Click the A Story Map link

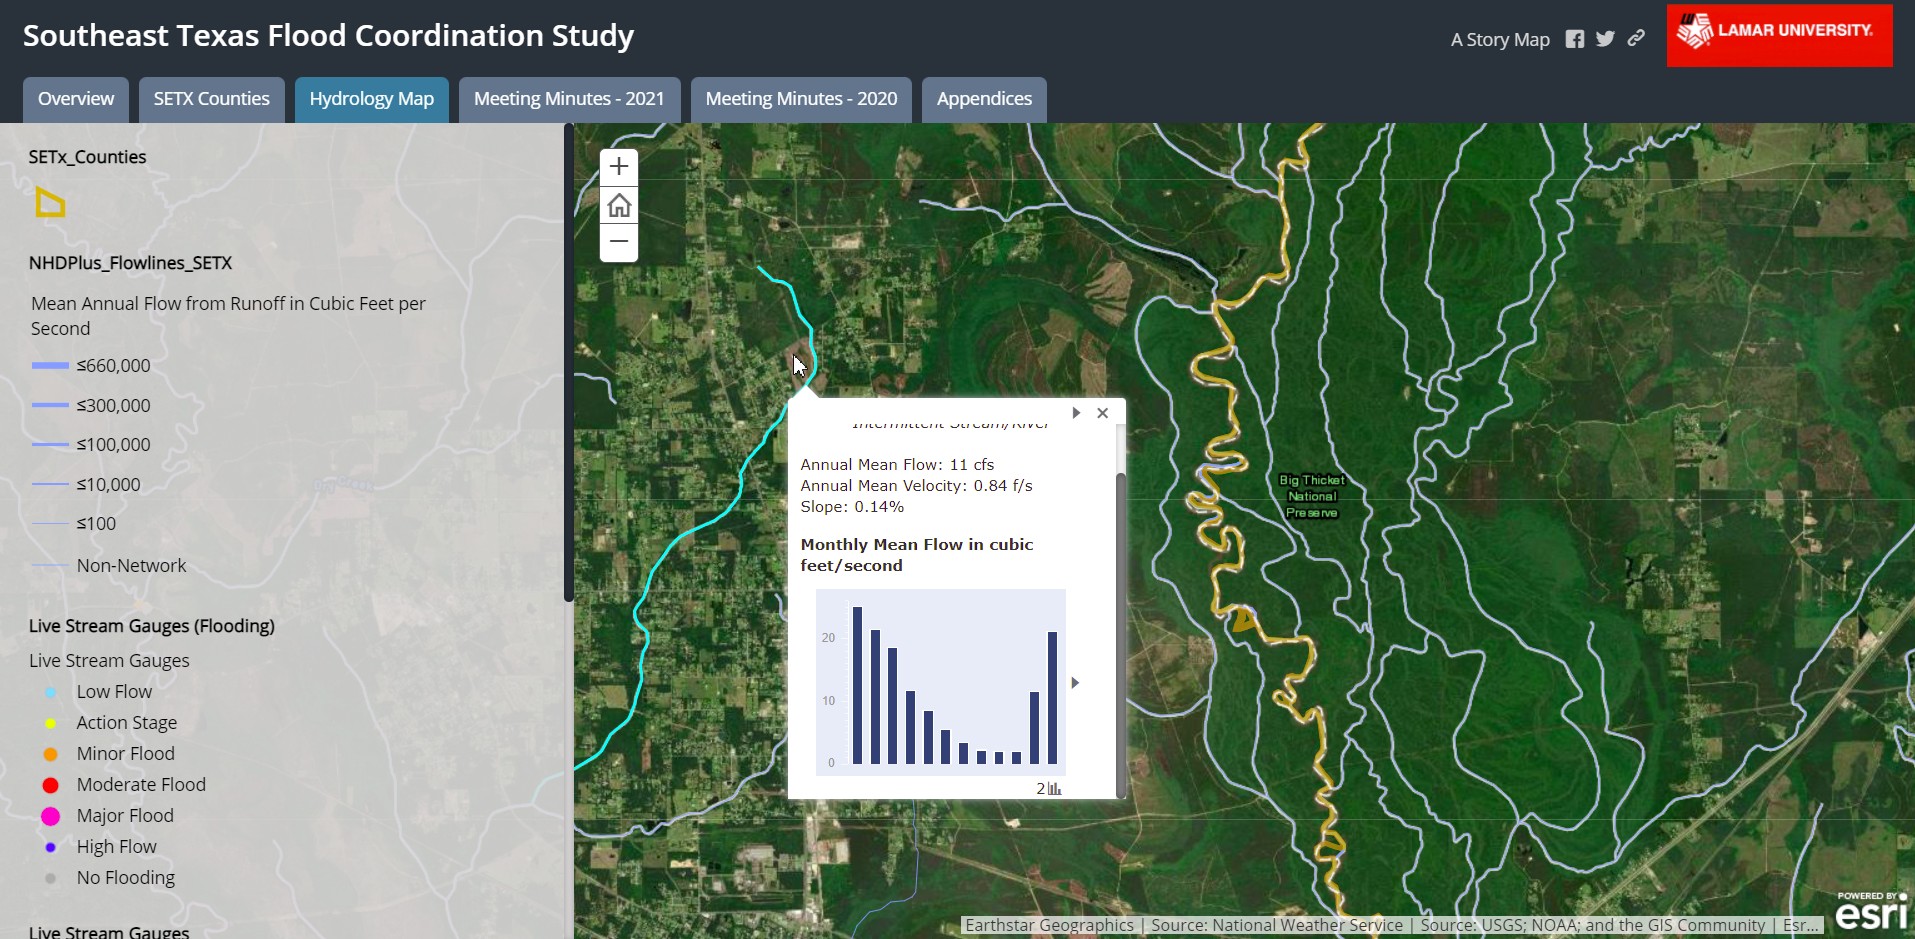coord(1500,40)
